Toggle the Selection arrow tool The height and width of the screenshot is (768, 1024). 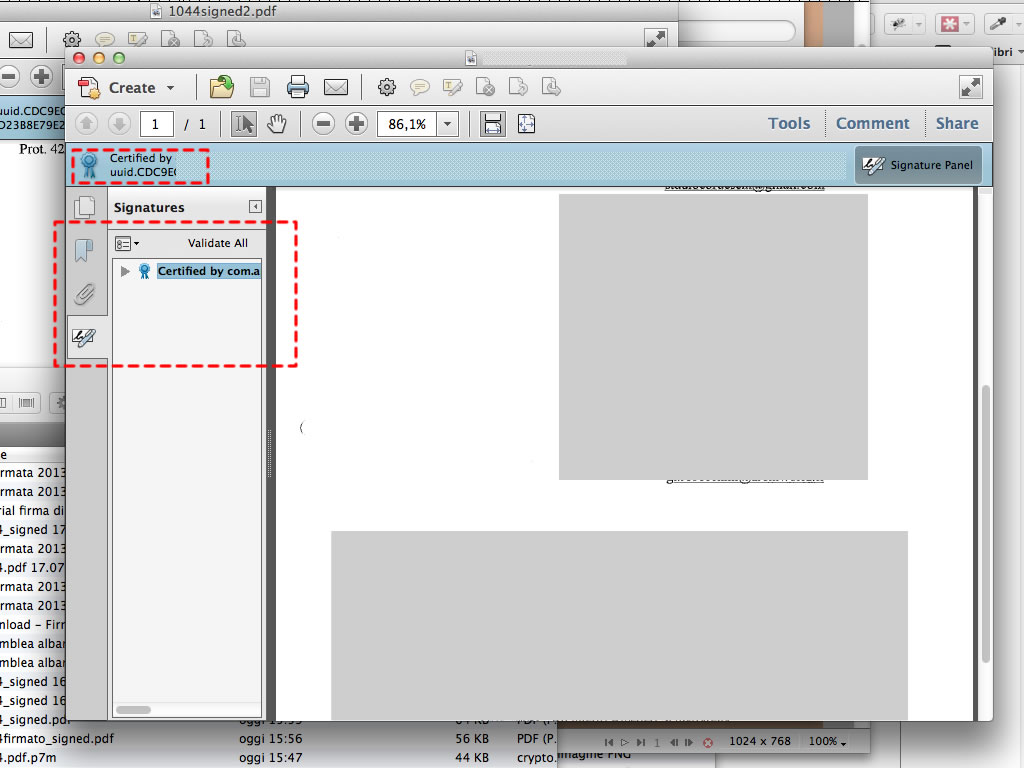tap(243, 124)
